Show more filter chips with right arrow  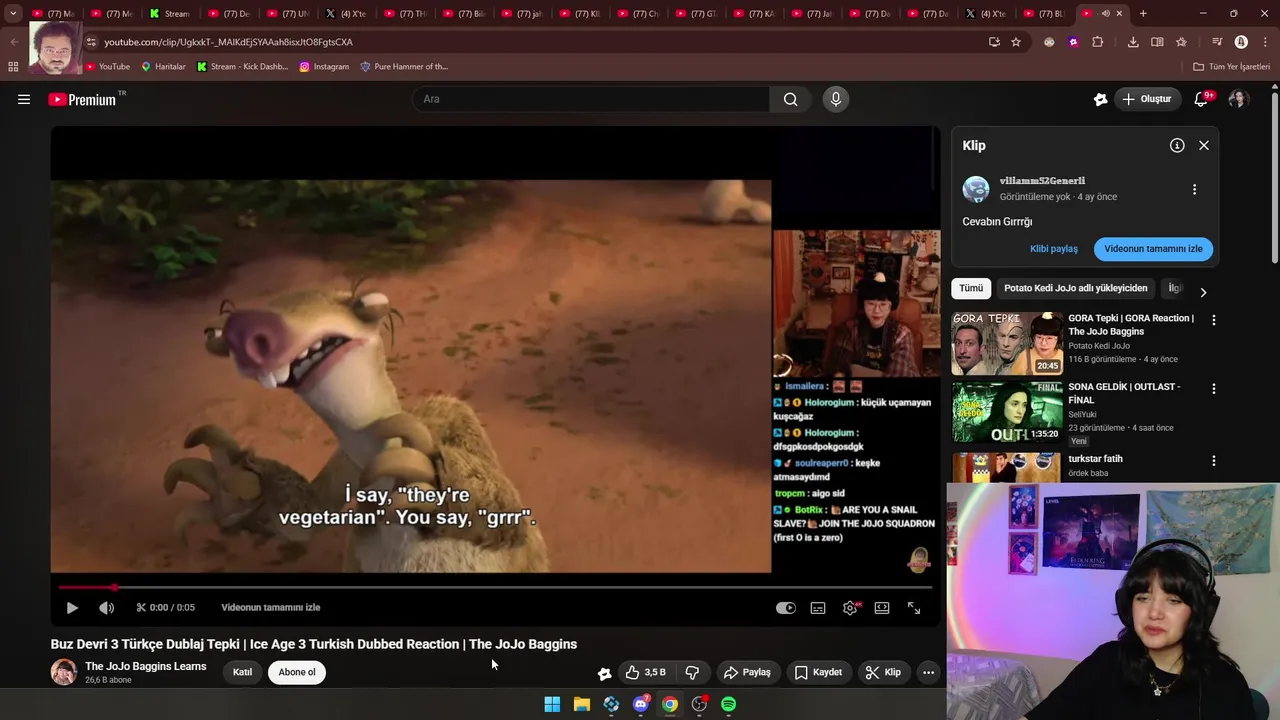pos(1203,292)
